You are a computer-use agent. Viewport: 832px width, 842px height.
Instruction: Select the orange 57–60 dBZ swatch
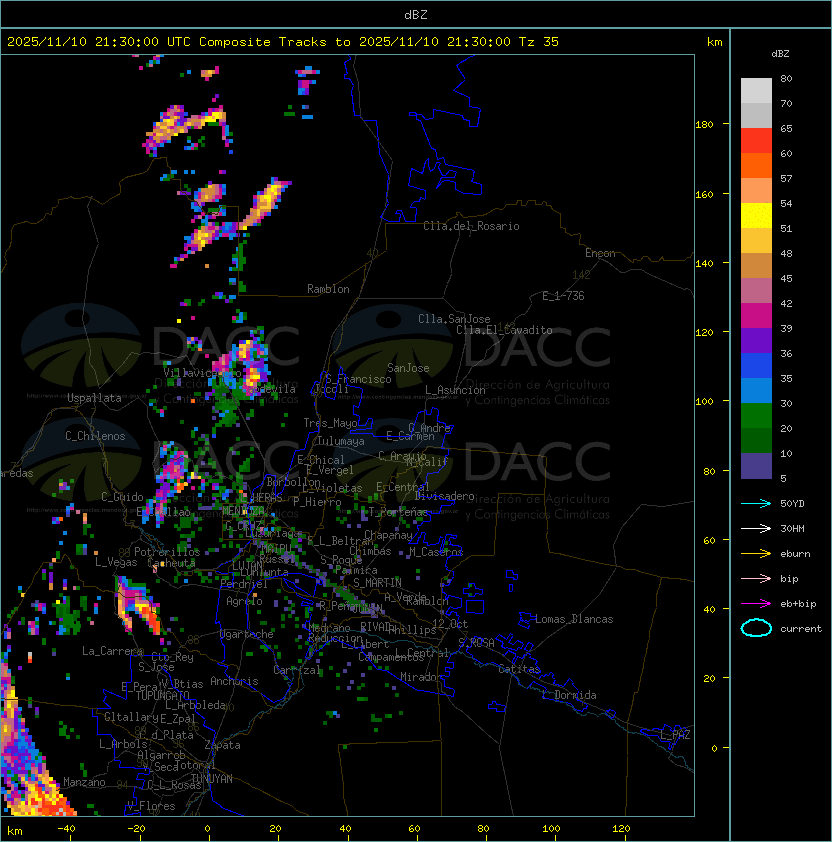point(756,165)
